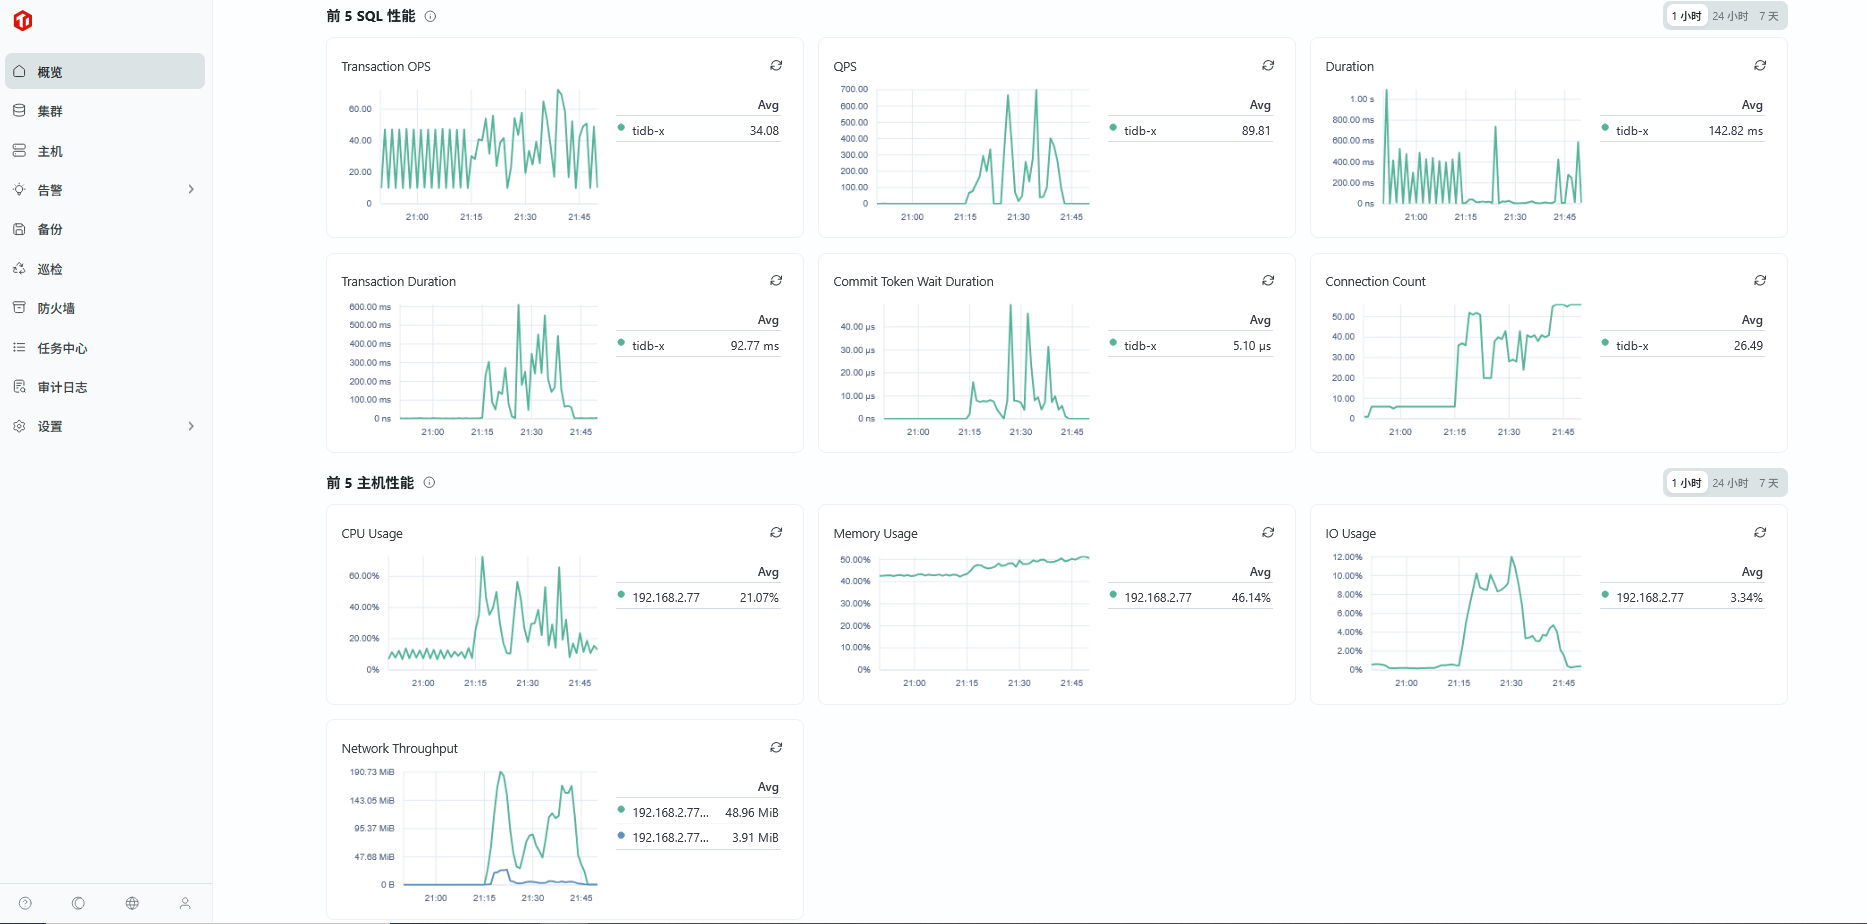Viewport: 1867px width, 924px height.
Task: Expand the 设置 sidebar submenu
Action: pyautogui.click(x=191, y=427)
